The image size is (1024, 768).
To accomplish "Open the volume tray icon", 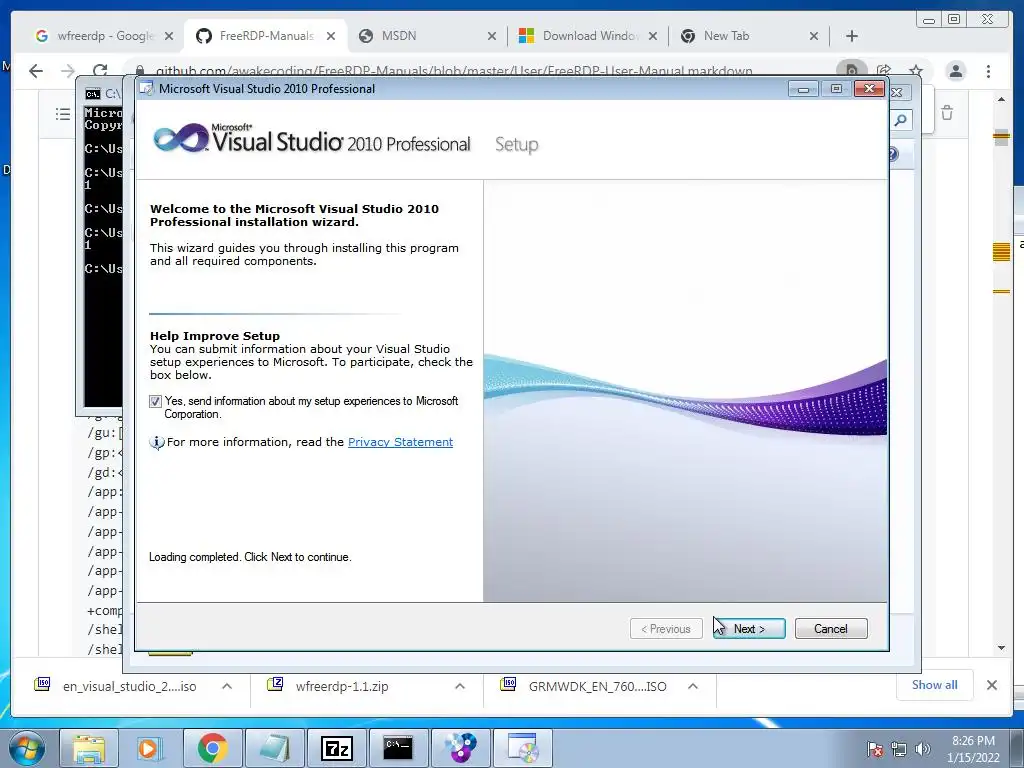I will 923,749.
